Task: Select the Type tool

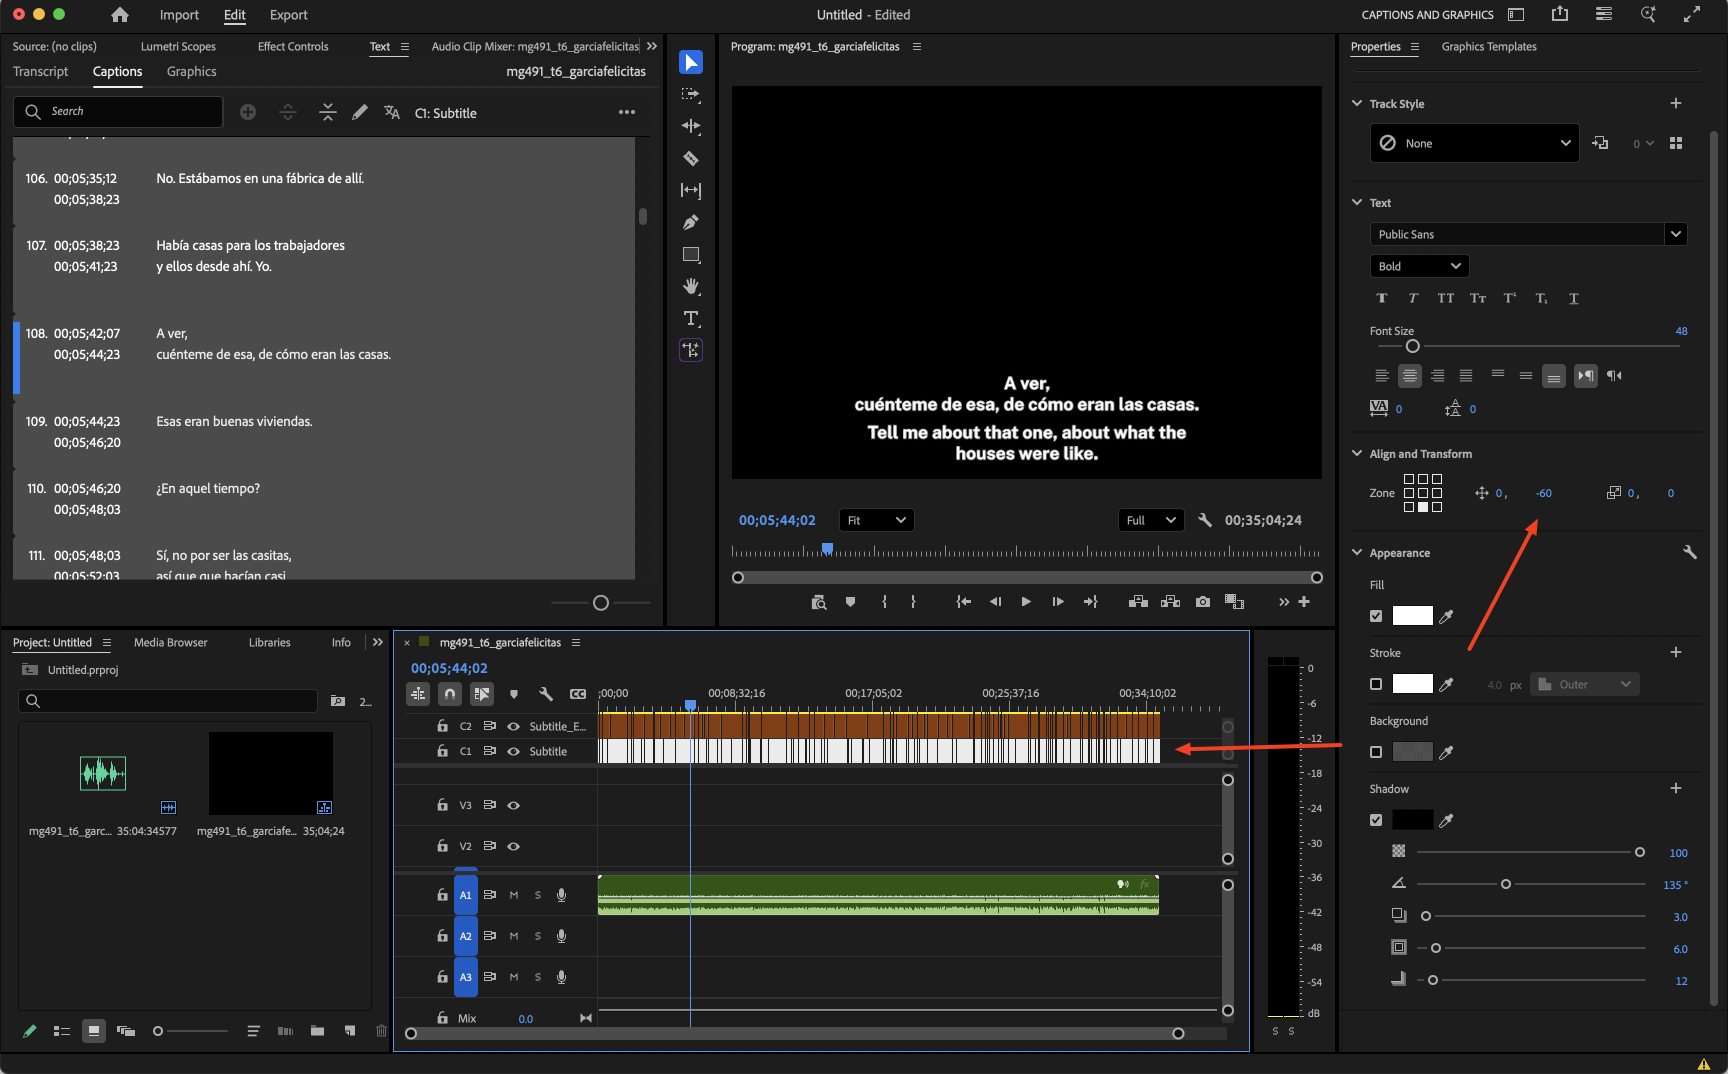Action: tap(691, 319)
